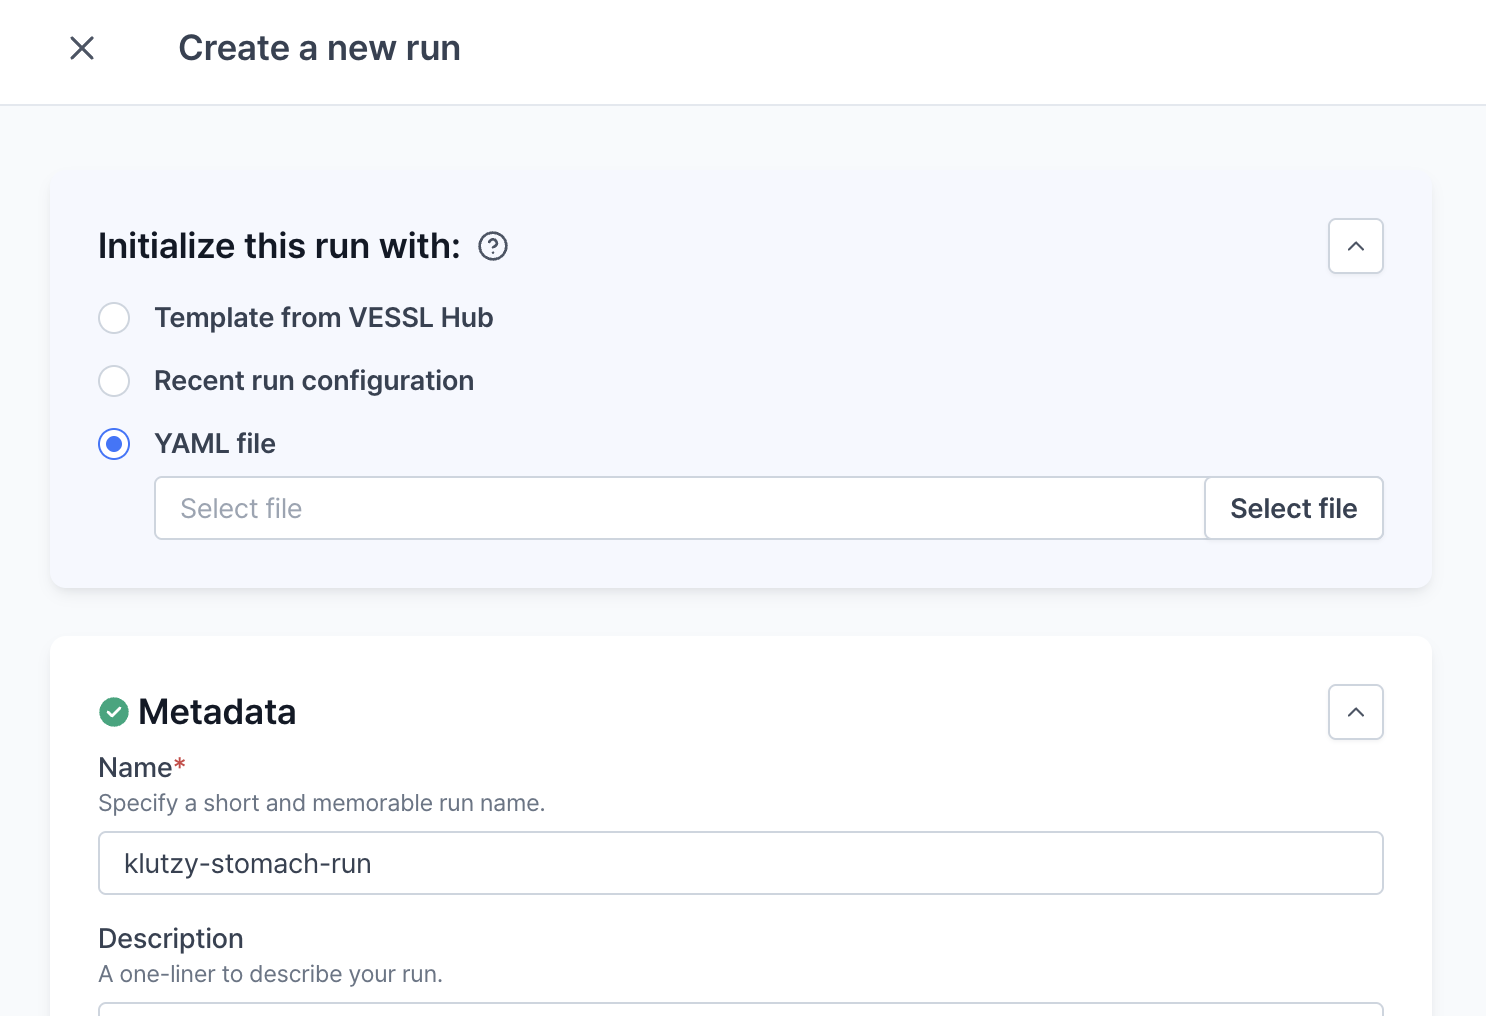1486x1016 pixels.
Task: Click the help icon beside Initialize heading
Action: coord(493,246)
